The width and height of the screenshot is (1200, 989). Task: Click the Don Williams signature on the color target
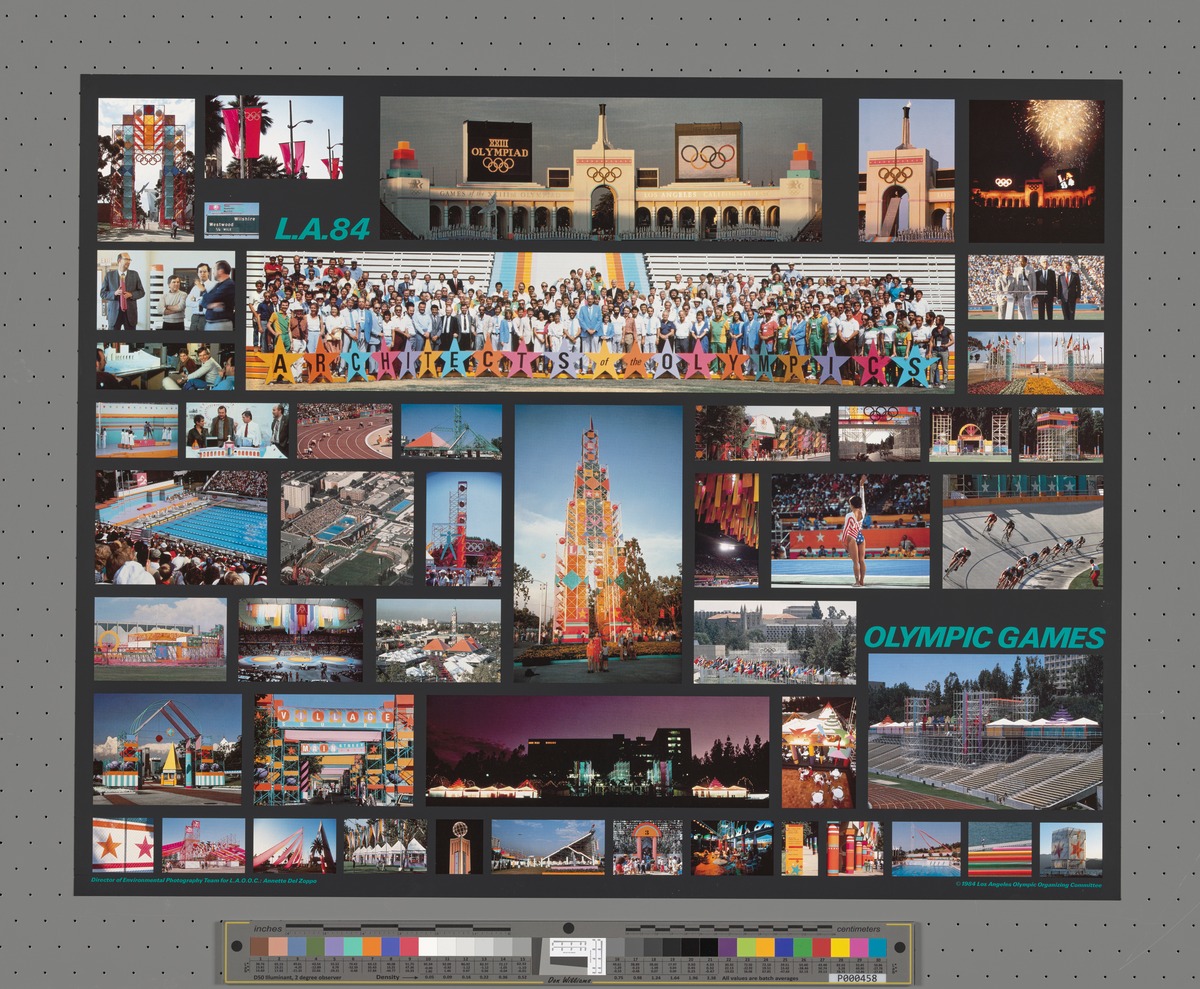tap(568, 979)
